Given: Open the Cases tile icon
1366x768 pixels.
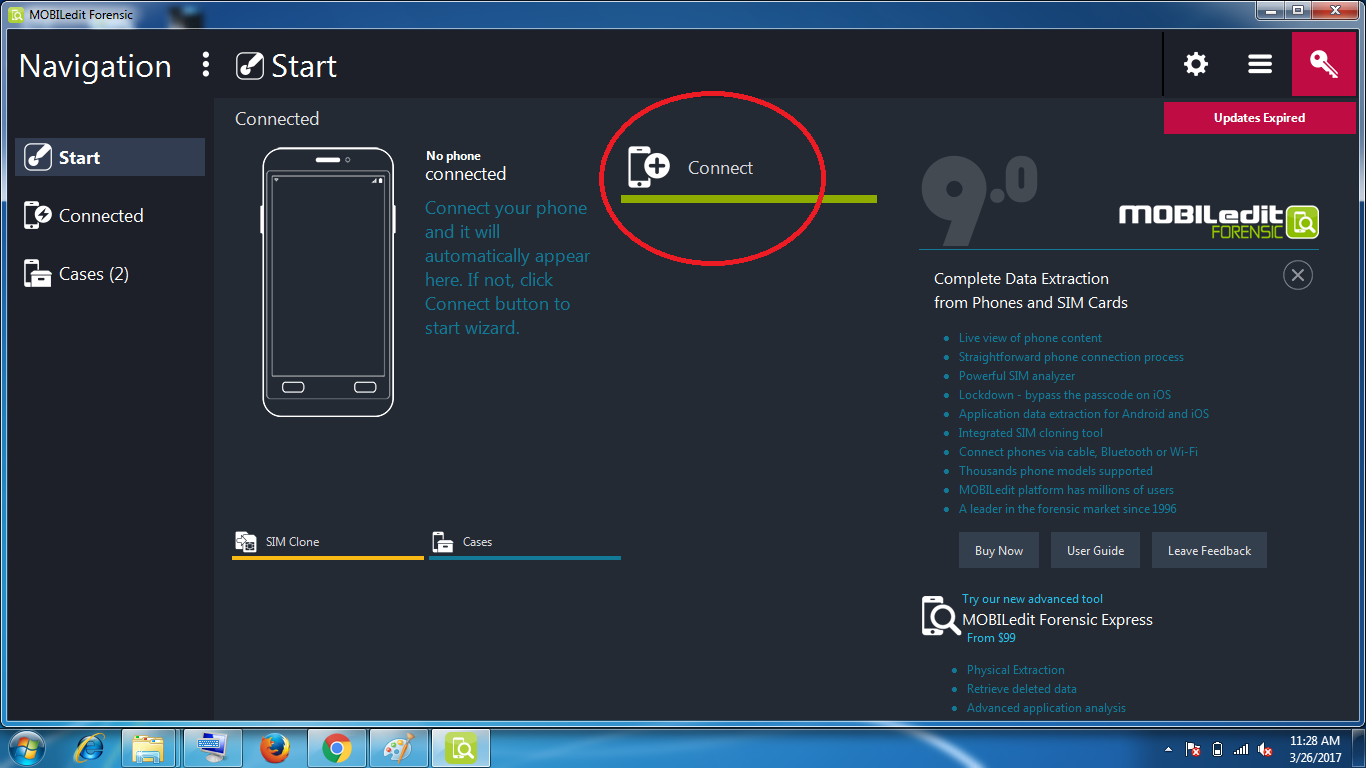Looking at the screenshot, I should coord(442,542).
